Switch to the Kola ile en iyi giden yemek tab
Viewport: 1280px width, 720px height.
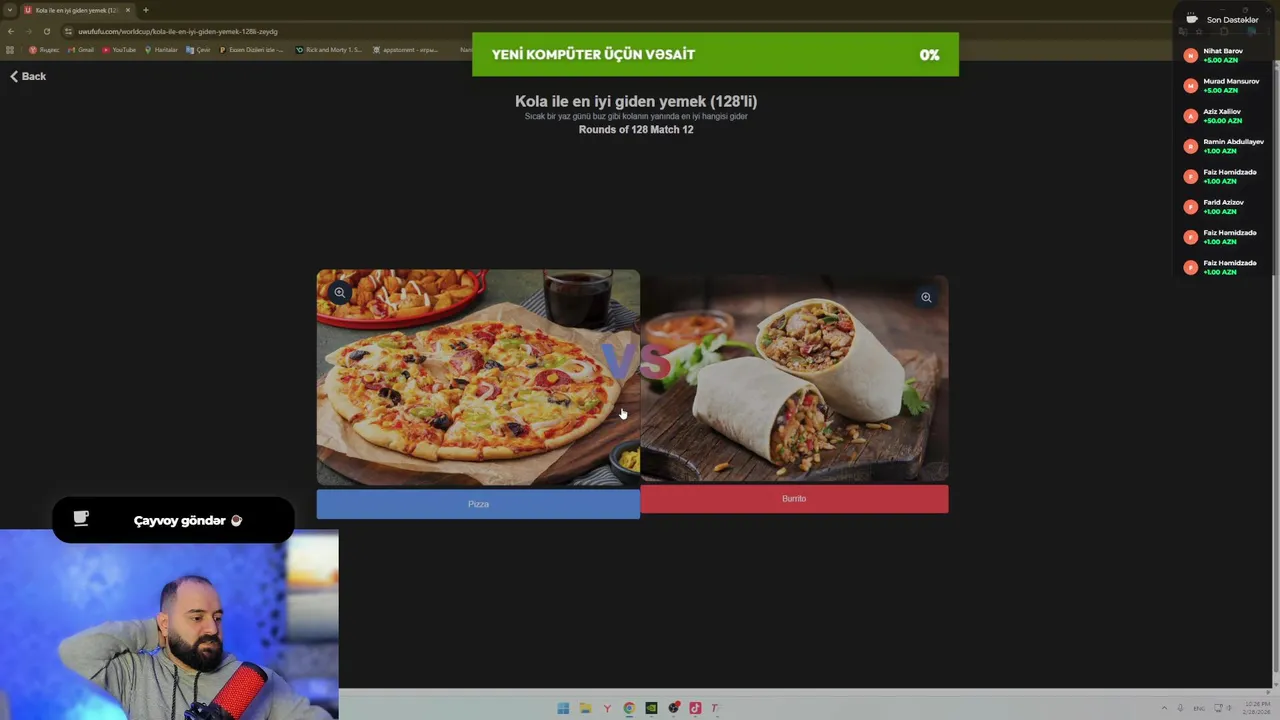77,10
